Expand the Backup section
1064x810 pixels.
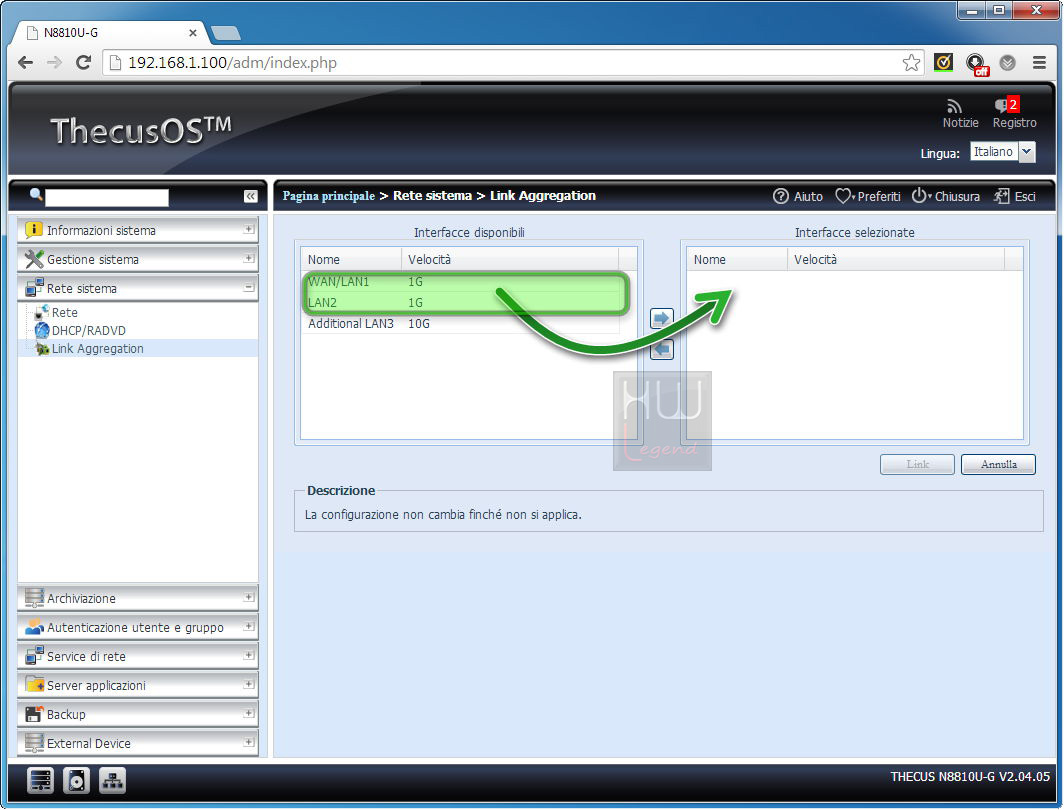point(248,713)
